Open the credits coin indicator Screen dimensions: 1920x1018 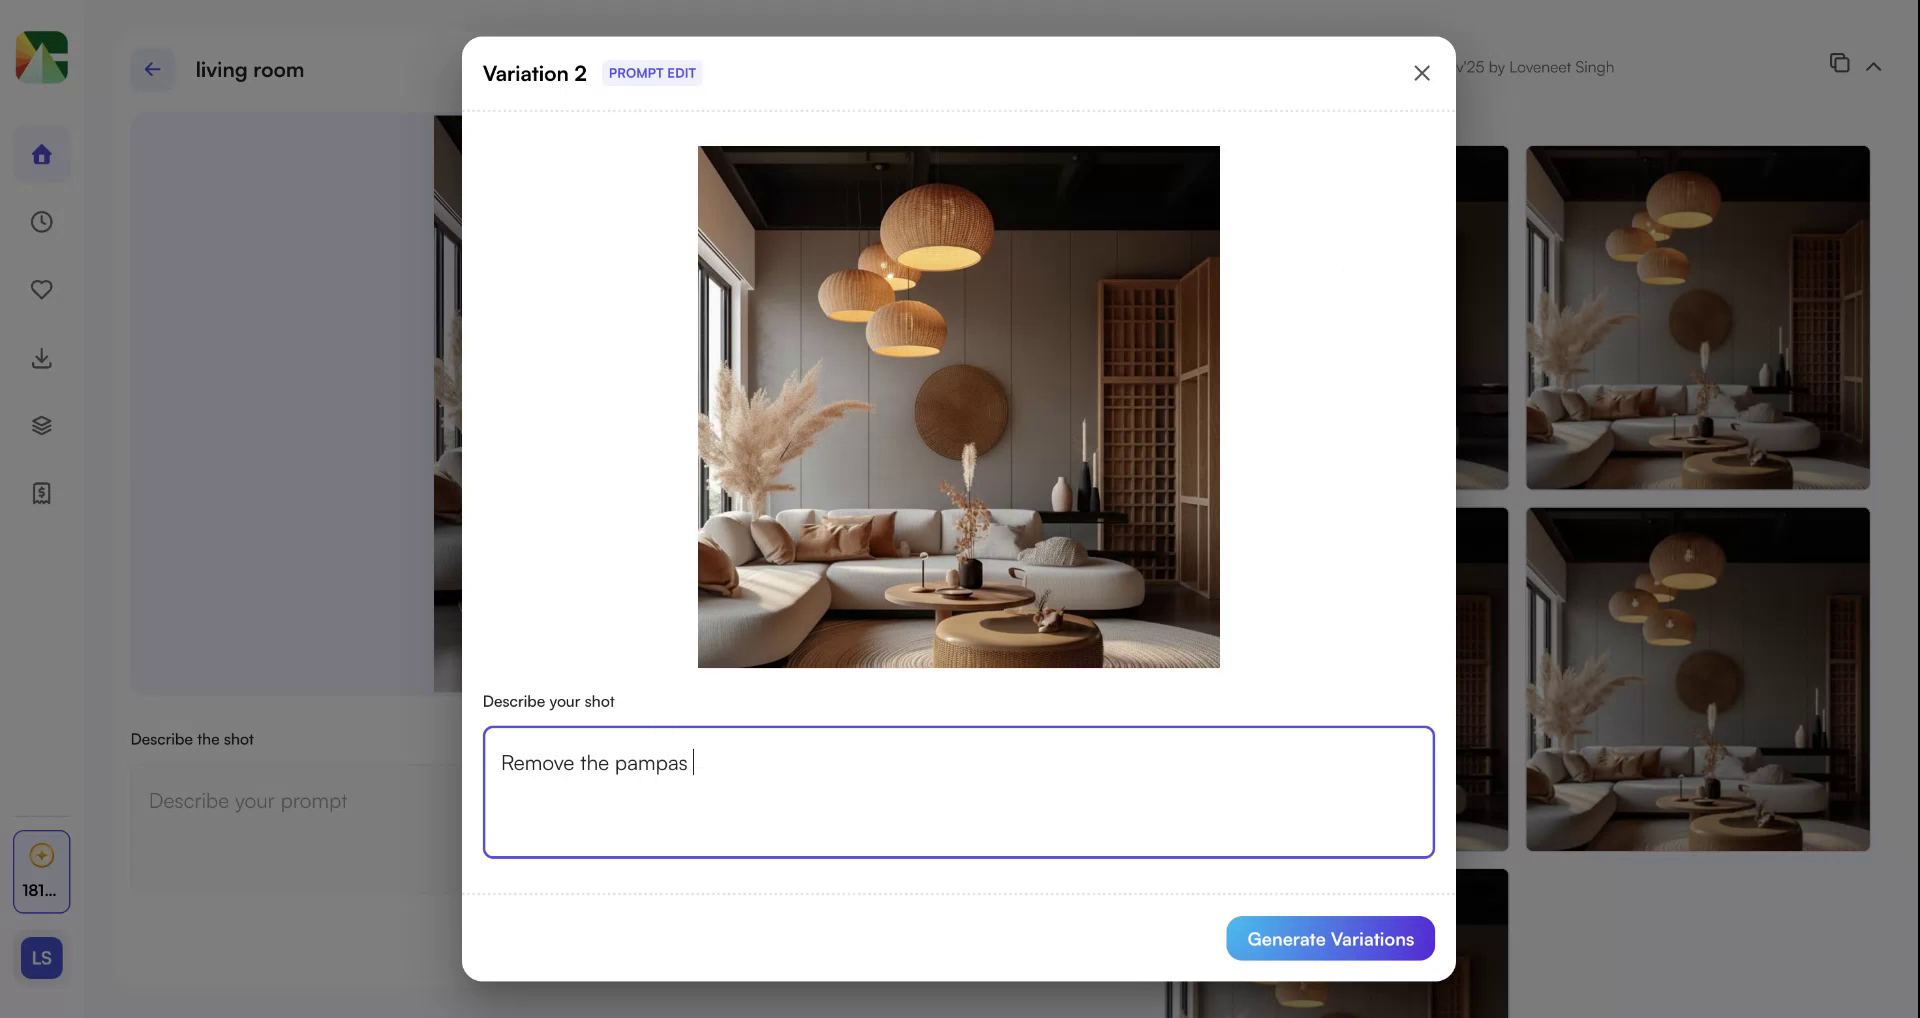(41, 855)
